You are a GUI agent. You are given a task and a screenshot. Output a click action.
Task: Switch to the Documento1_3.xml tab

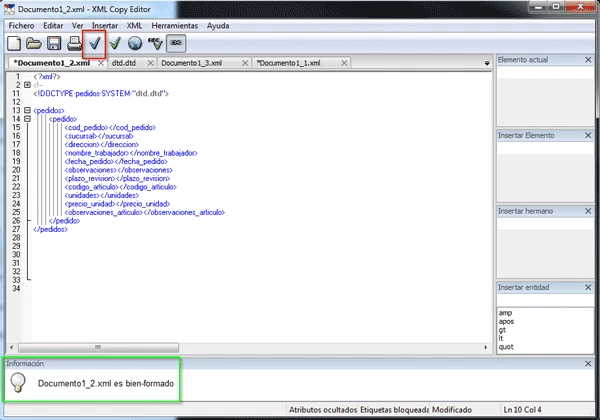tap(190, 62)
